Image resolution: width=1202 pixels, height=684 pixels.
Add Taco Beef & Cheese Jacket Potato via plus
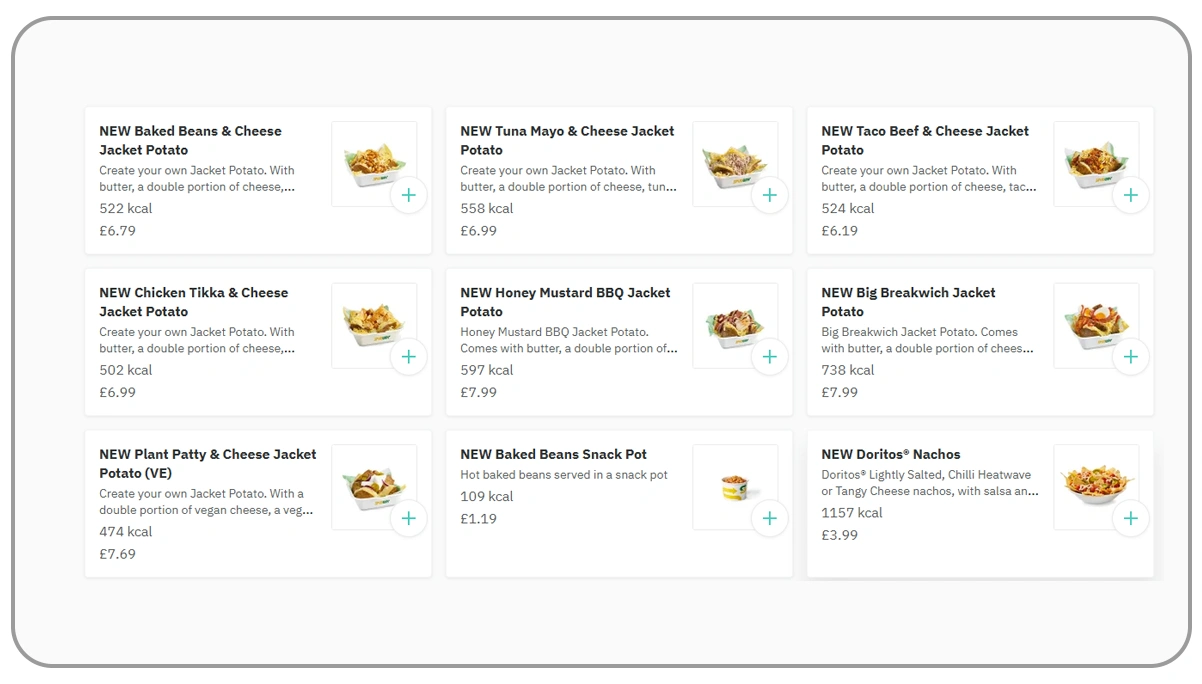(x=1130, y=195)
